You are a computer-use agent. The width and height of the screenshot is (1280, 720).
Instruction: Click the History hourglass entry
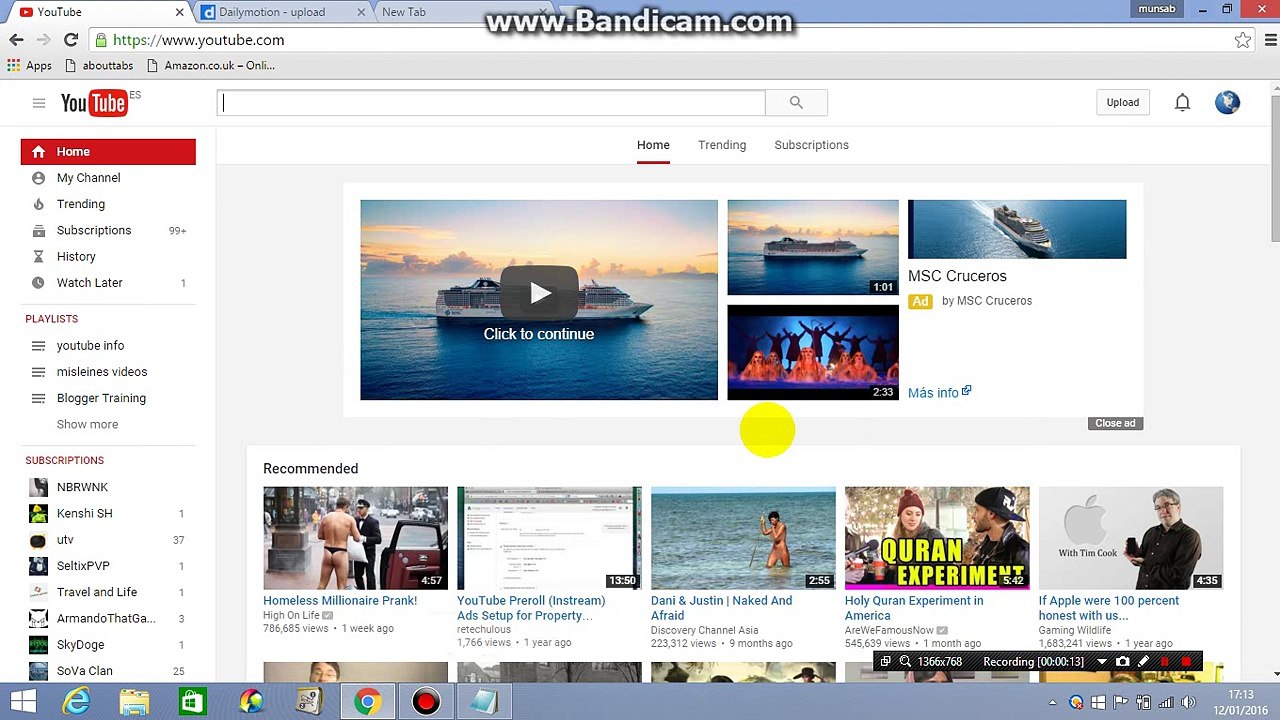pyautogui.click(x=108, y=257)
